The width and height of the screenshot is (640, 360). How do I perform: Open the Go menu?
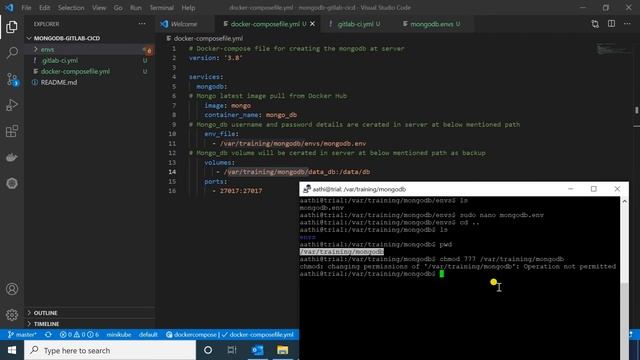tap(118, 8)
